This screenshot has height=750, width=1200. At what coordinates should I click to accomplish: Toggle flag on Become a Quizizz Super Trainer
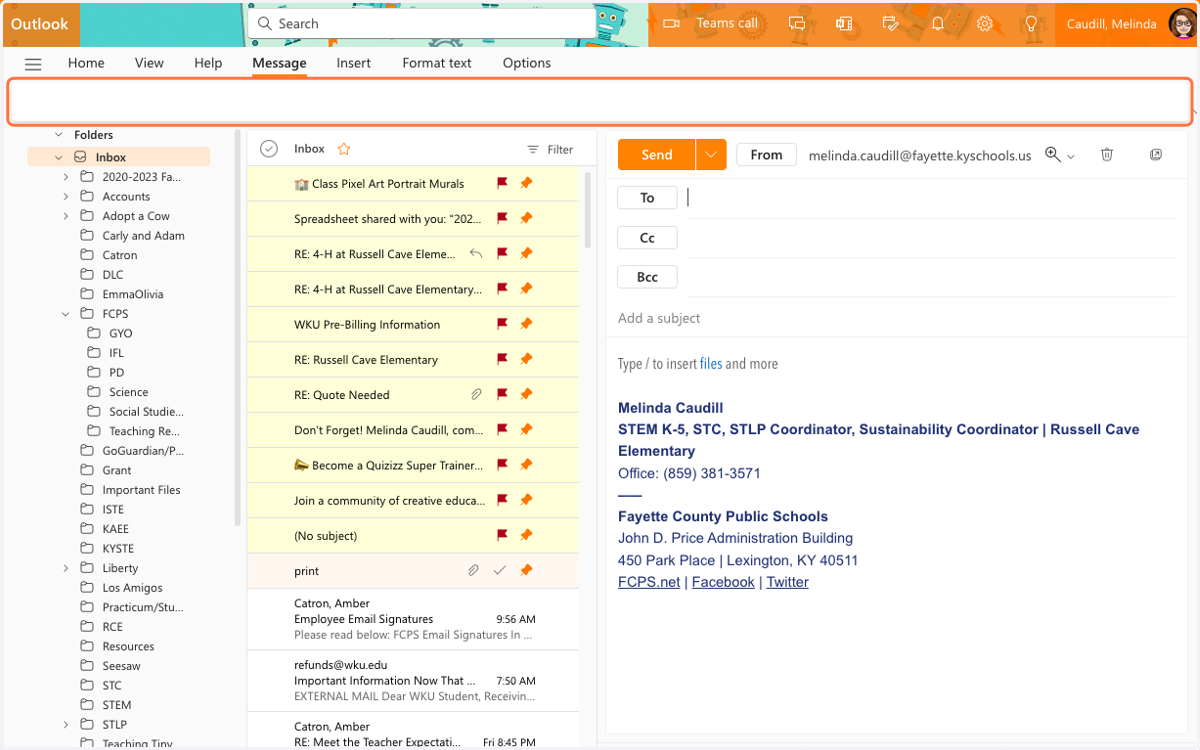(x=503, y=465)
